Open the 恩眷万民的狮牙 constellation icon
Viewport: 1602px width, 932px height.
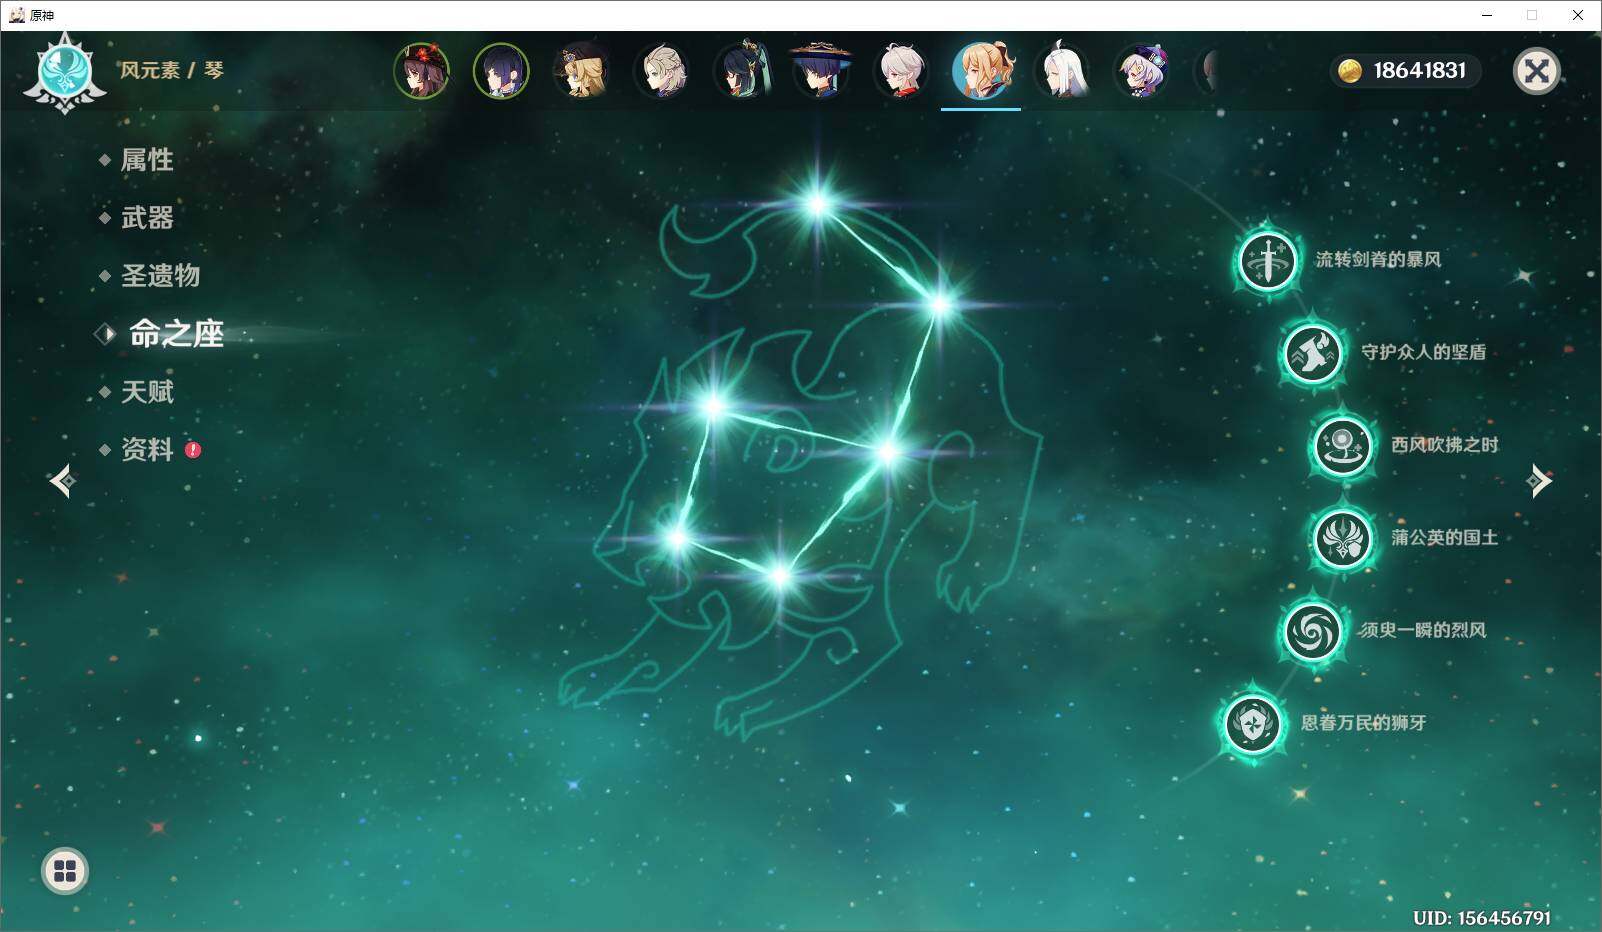(x=1252, y=723)
